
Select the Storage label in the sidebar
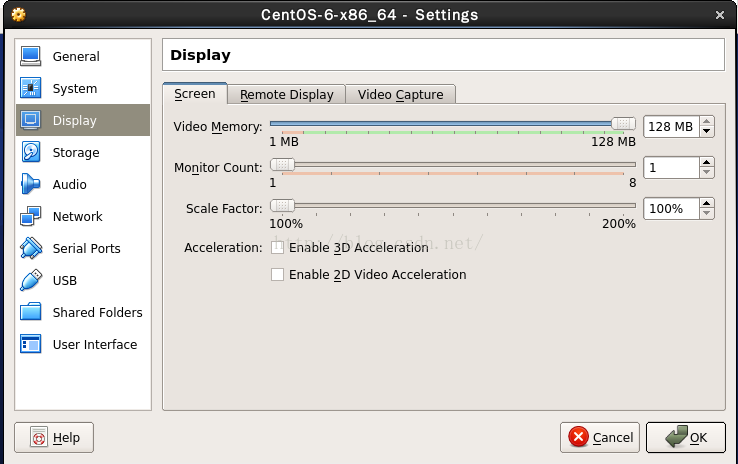[76, 152]
